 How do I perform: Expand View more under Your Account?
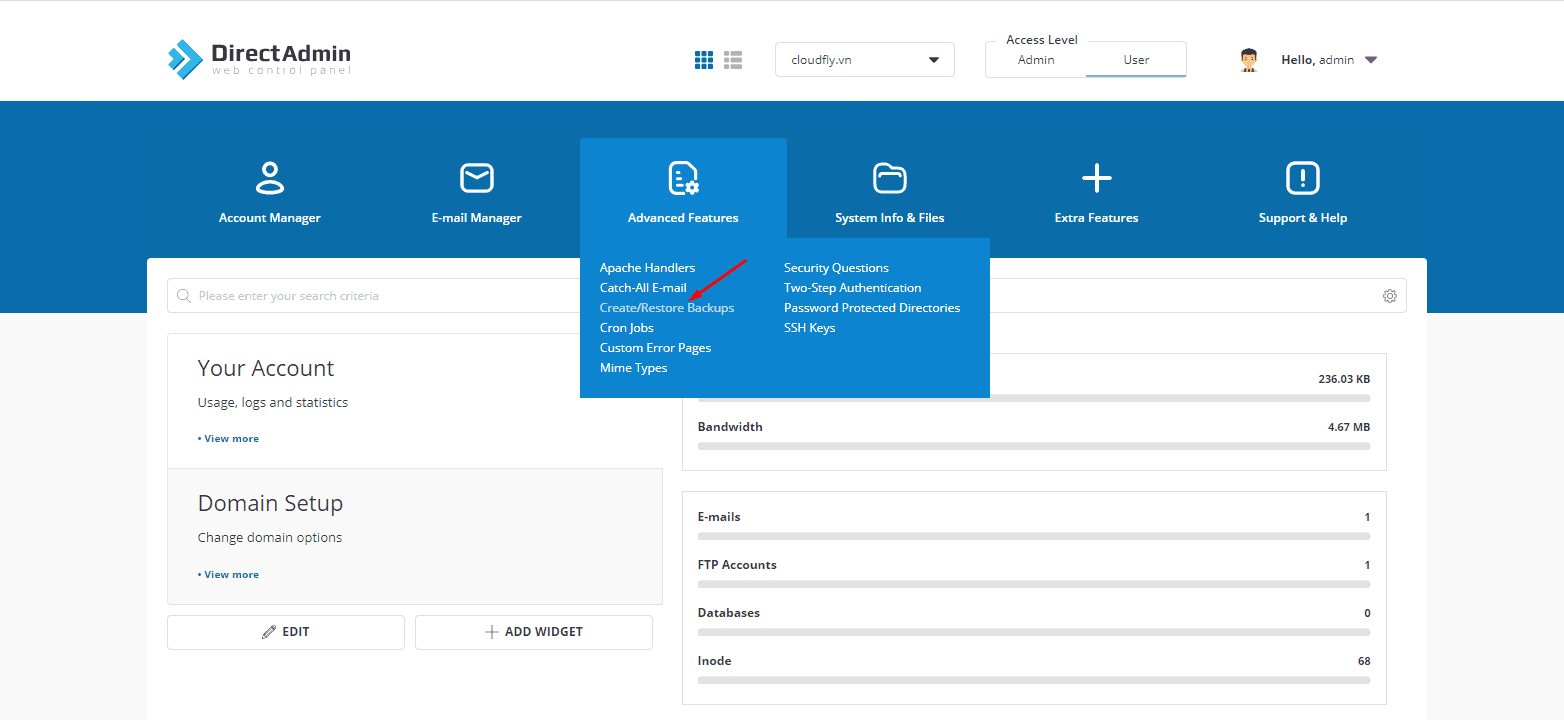click(229, 439)
